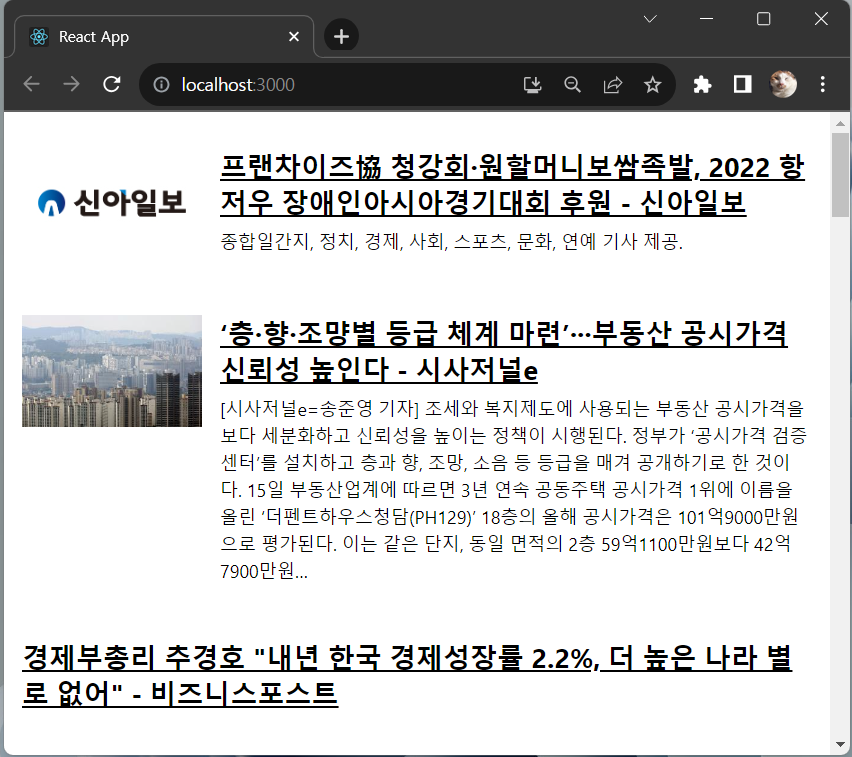This screenshot has height=757, width=852.
Task: Bookmark this tab with the star icon
Action: (652, 85)
